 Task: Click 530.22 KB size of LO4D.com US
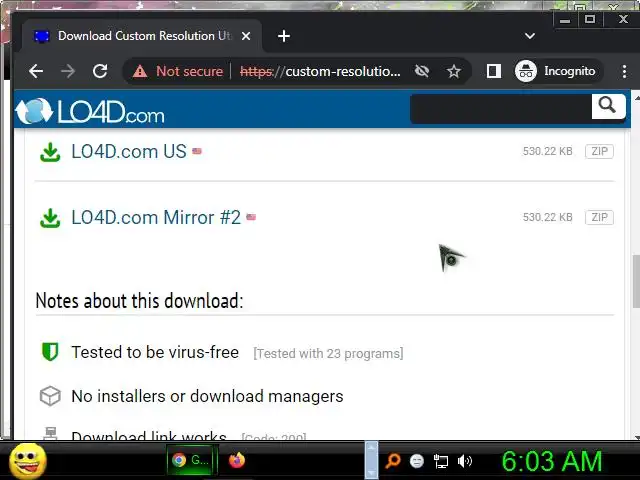(x=547, y=151)
